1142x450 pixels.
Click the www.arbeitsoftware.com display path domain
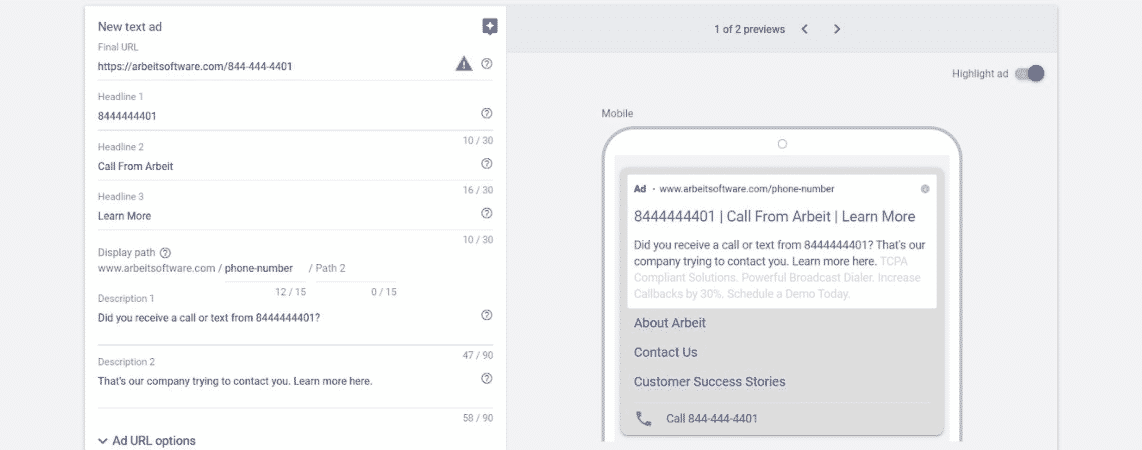[157, 268]
